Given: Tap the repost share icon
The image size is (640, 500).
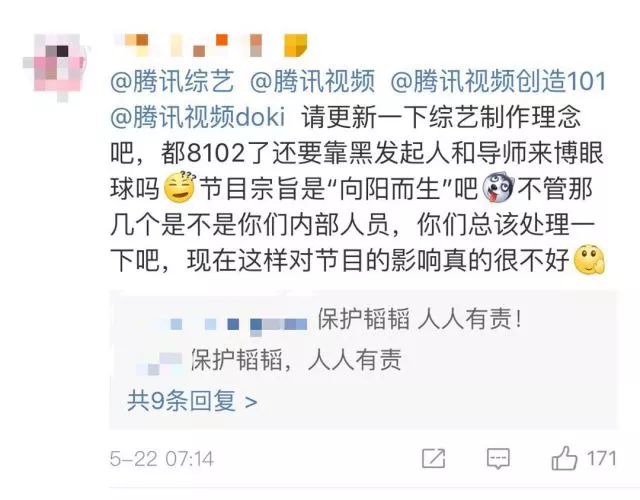Looking at the screenshot, I should (433, 458).
